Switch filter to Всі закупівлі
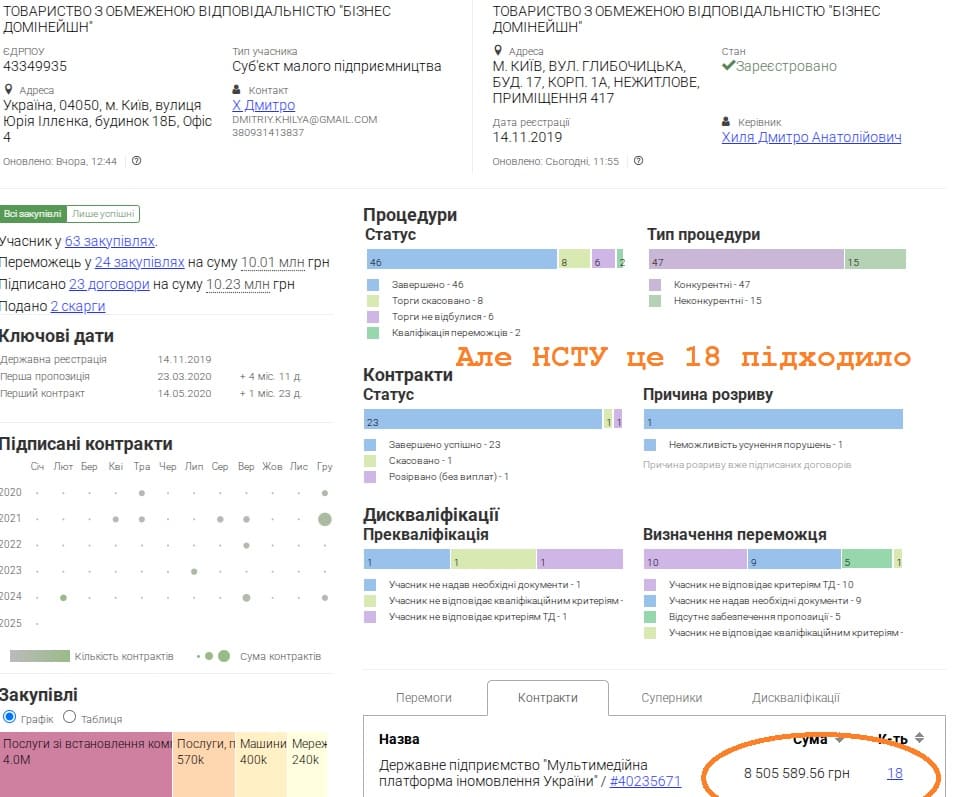Image resolution: width=956 pixels, height=797 pixels. point(33,214)
